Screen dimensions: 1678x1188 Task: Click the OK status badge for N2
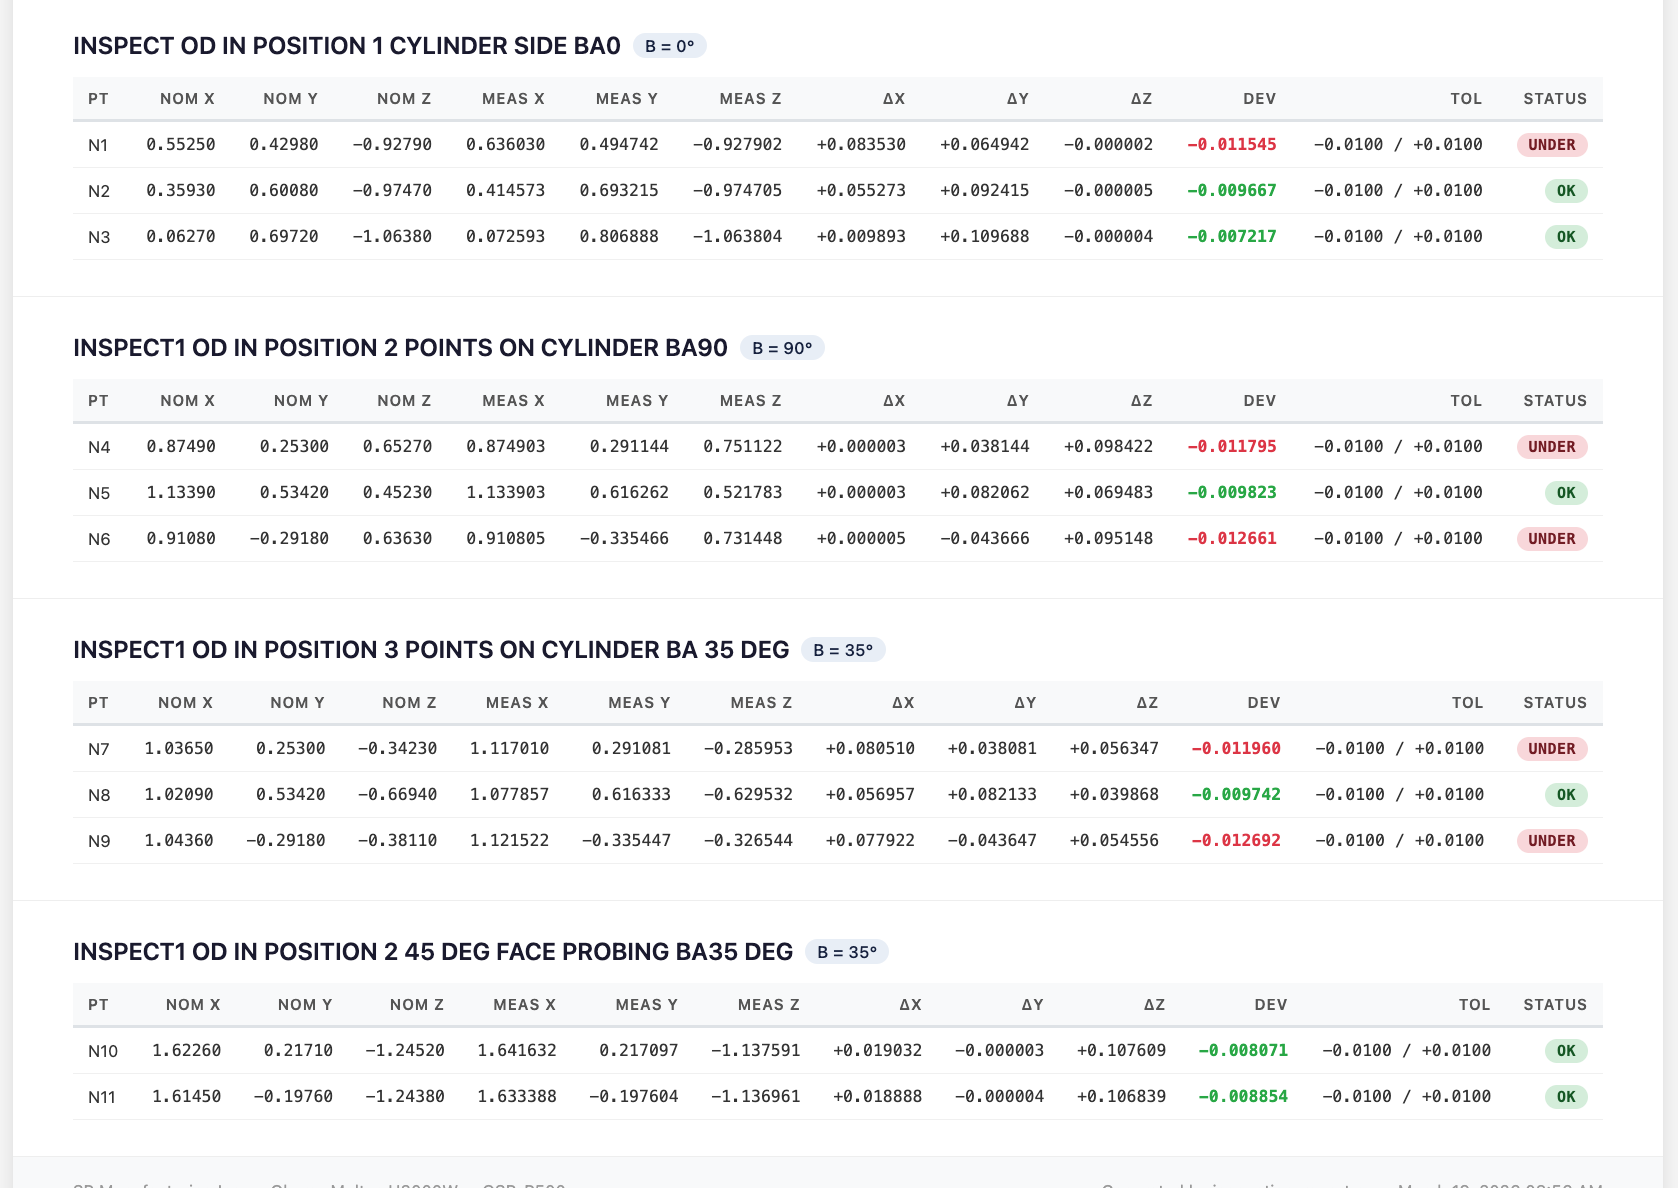(1565, 191)
